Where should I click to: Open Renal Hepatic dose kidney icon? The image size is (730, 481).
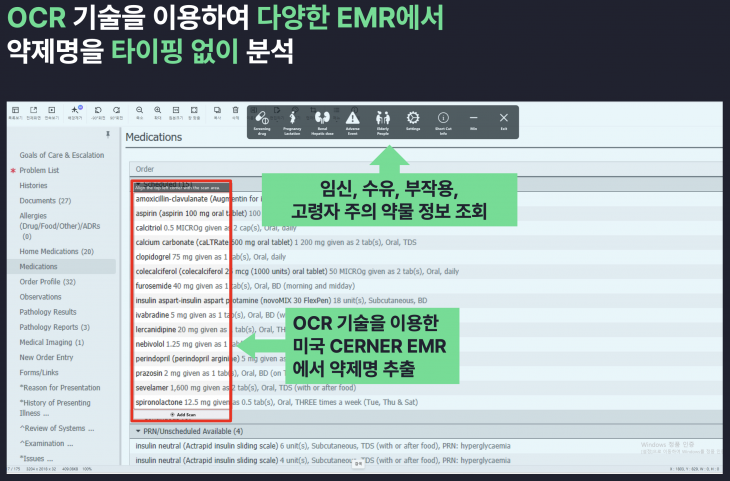322,118
